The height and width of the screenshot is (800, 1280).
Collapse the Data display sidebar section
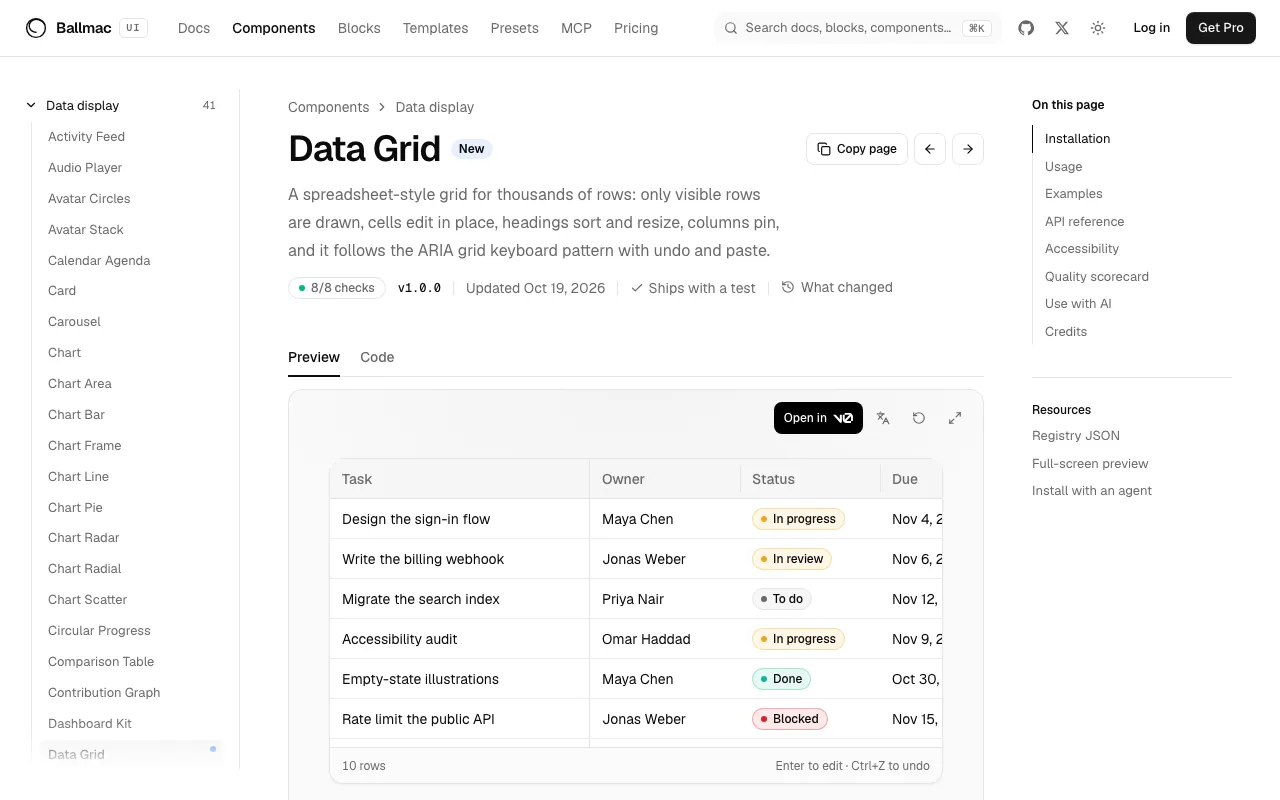(x=120, y=105)
